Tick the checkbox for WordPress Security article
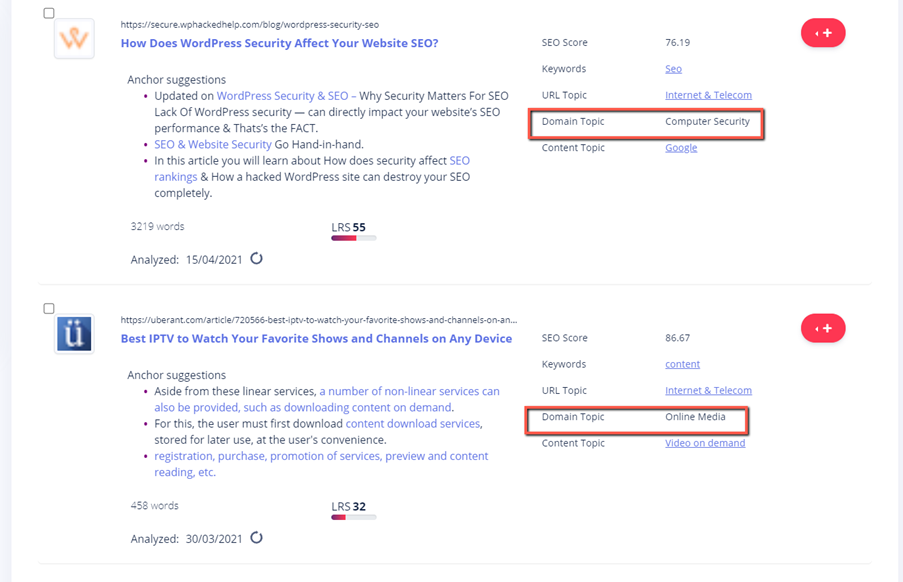Screen dimensions: 903x582 [49, 13]
